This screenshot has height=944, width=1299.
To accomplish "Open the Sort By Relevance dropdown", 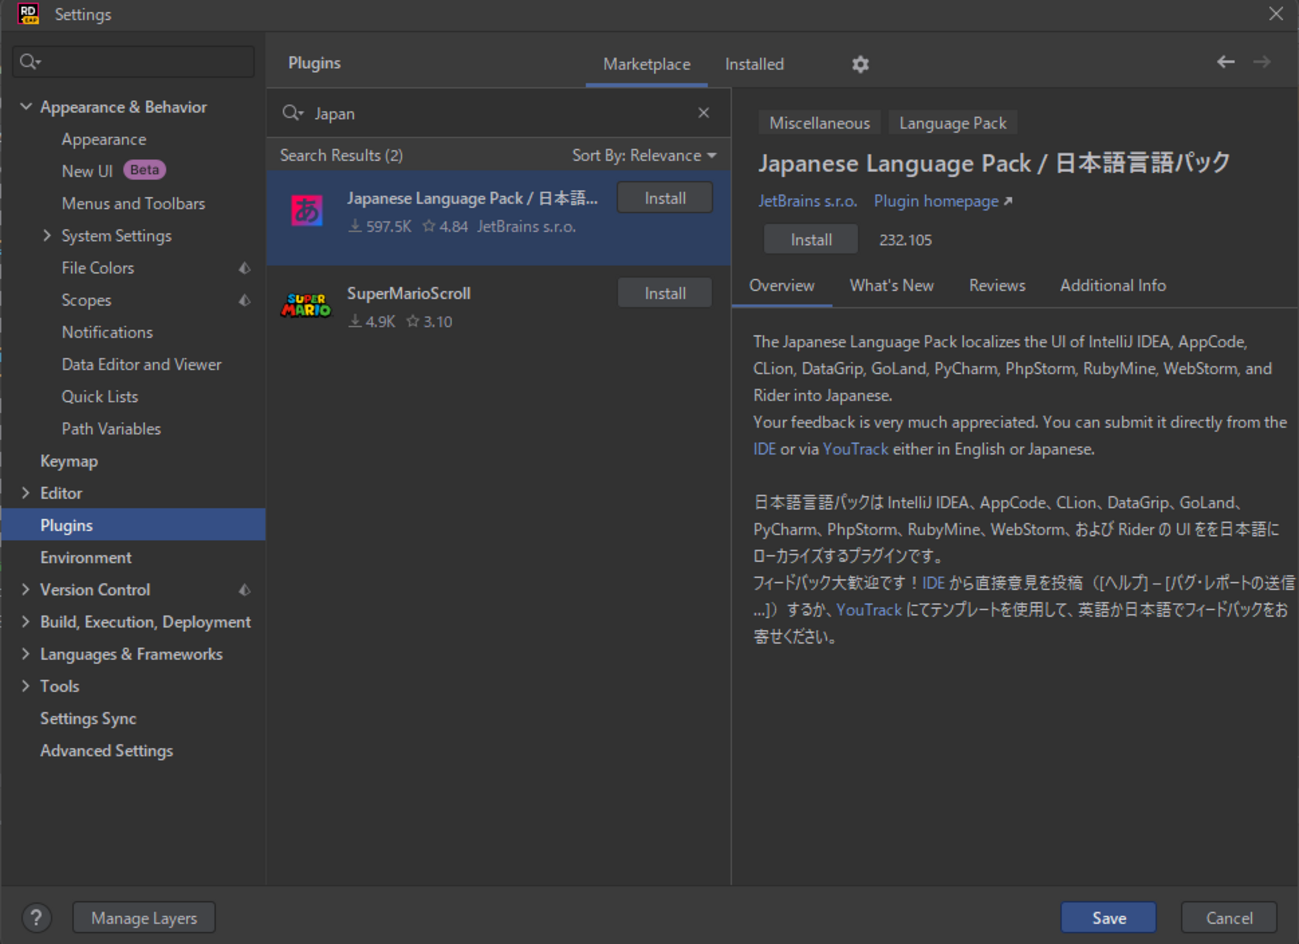I will pyautogui.click(x=644, y=155).
